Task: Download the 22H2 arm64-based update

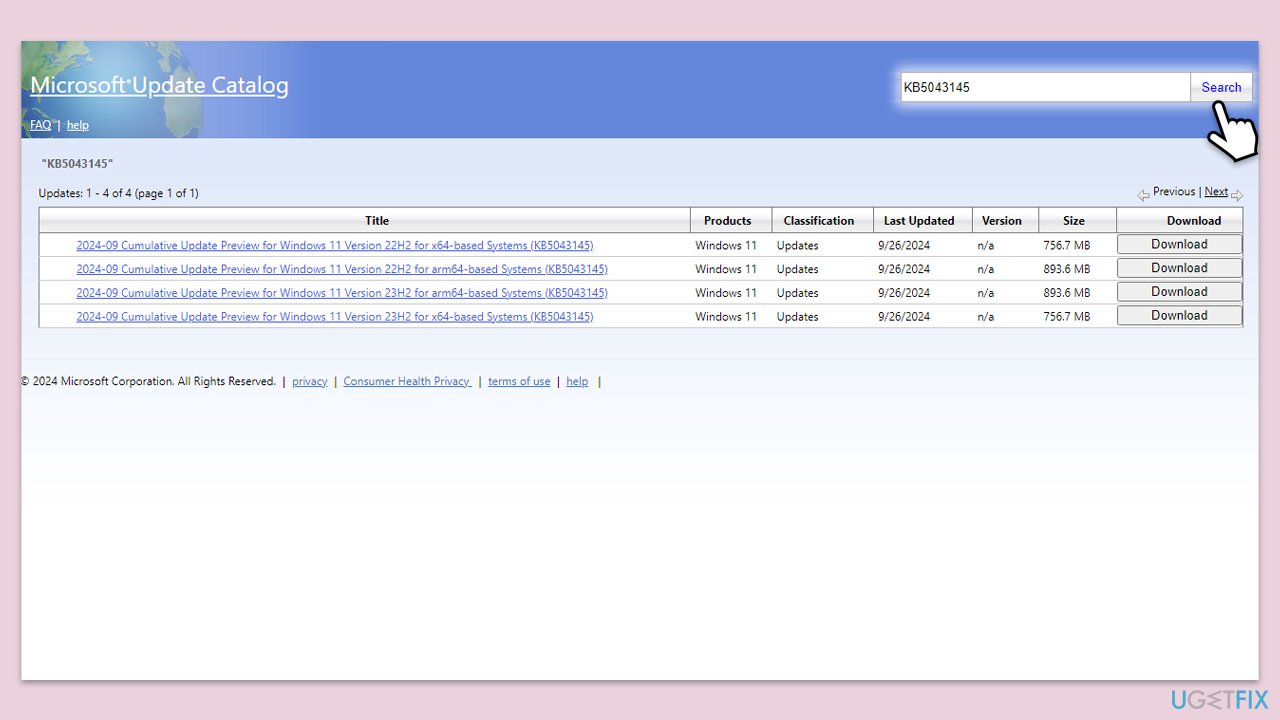Action: pos(1179,268)
